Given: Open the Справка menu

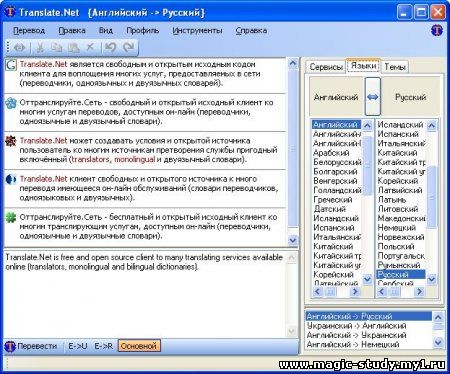Looking at the screenshot, I should (251, 31).
